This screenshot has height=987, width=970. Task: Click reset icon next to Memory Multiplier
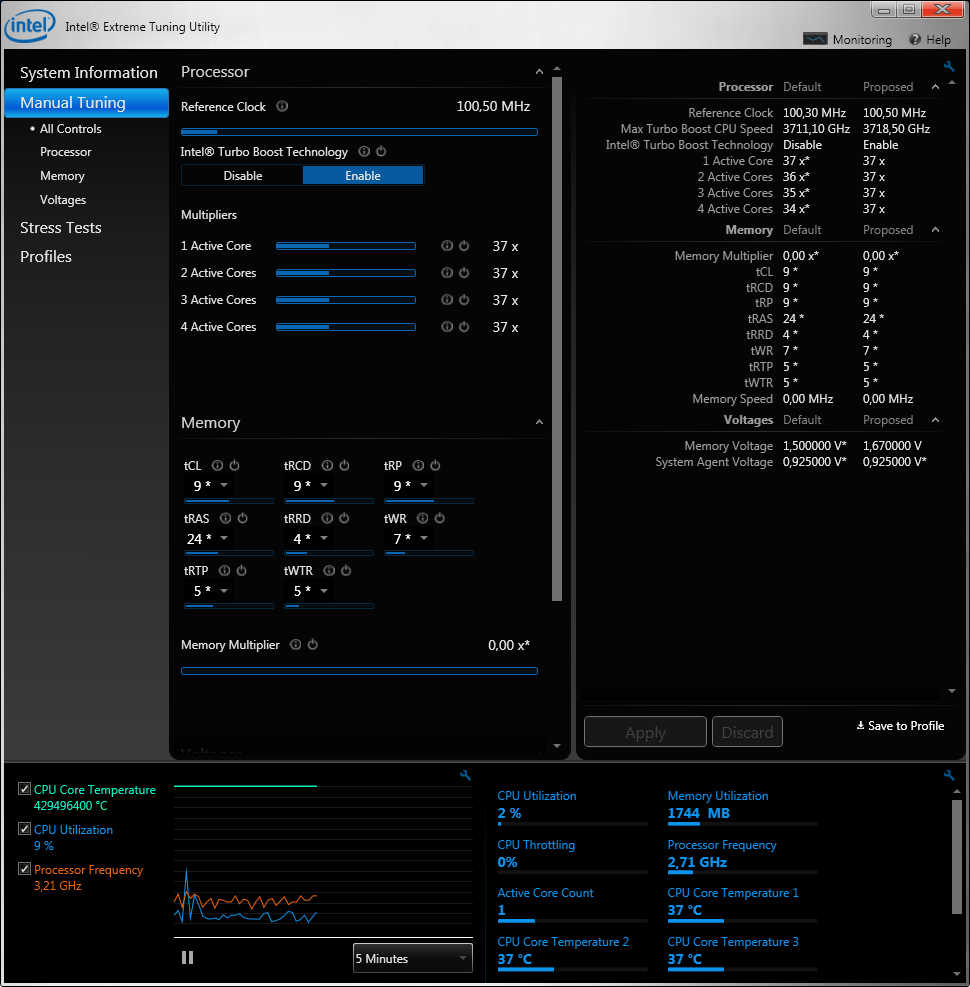point(312,645)
